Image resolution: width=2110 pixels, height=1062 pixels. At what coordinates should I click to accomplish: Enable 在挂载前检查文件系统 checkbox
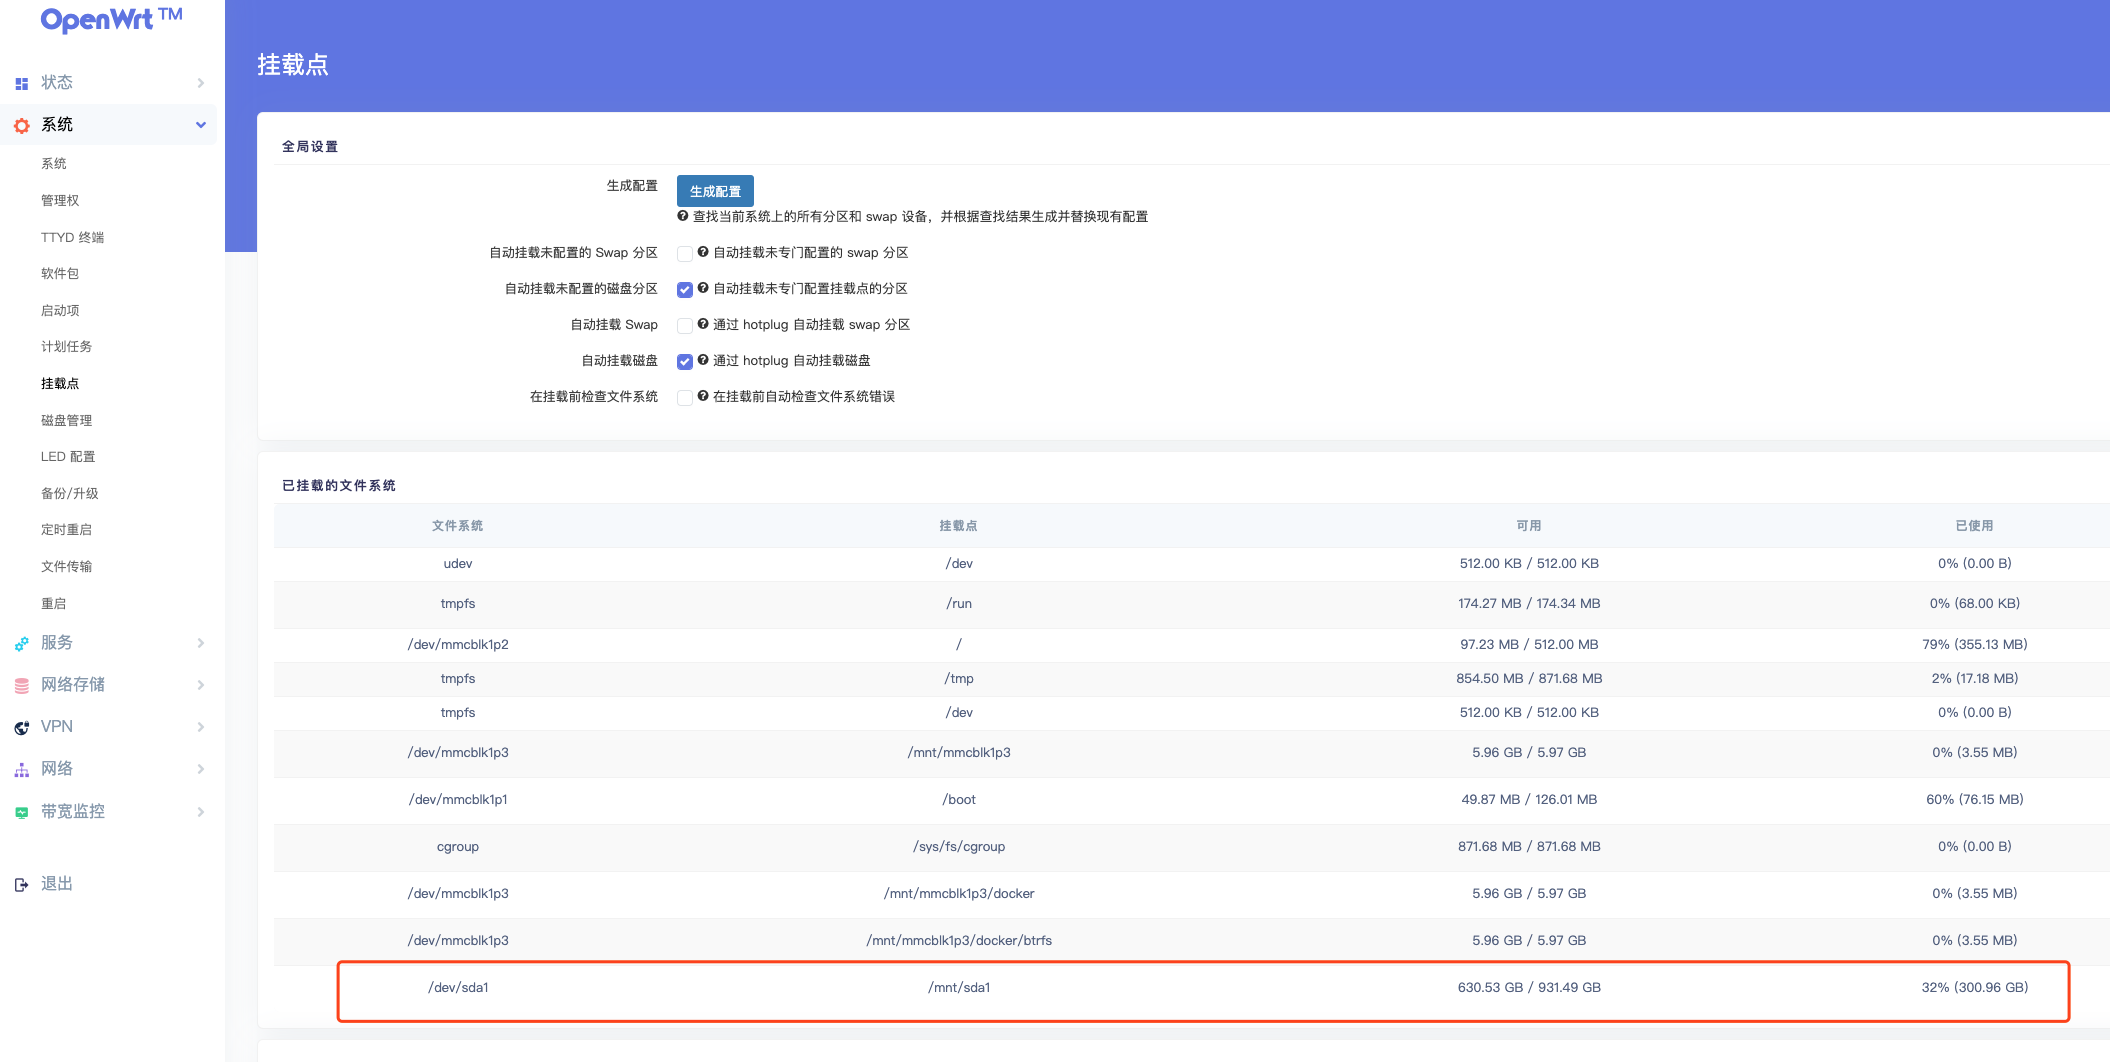(685, 397)
